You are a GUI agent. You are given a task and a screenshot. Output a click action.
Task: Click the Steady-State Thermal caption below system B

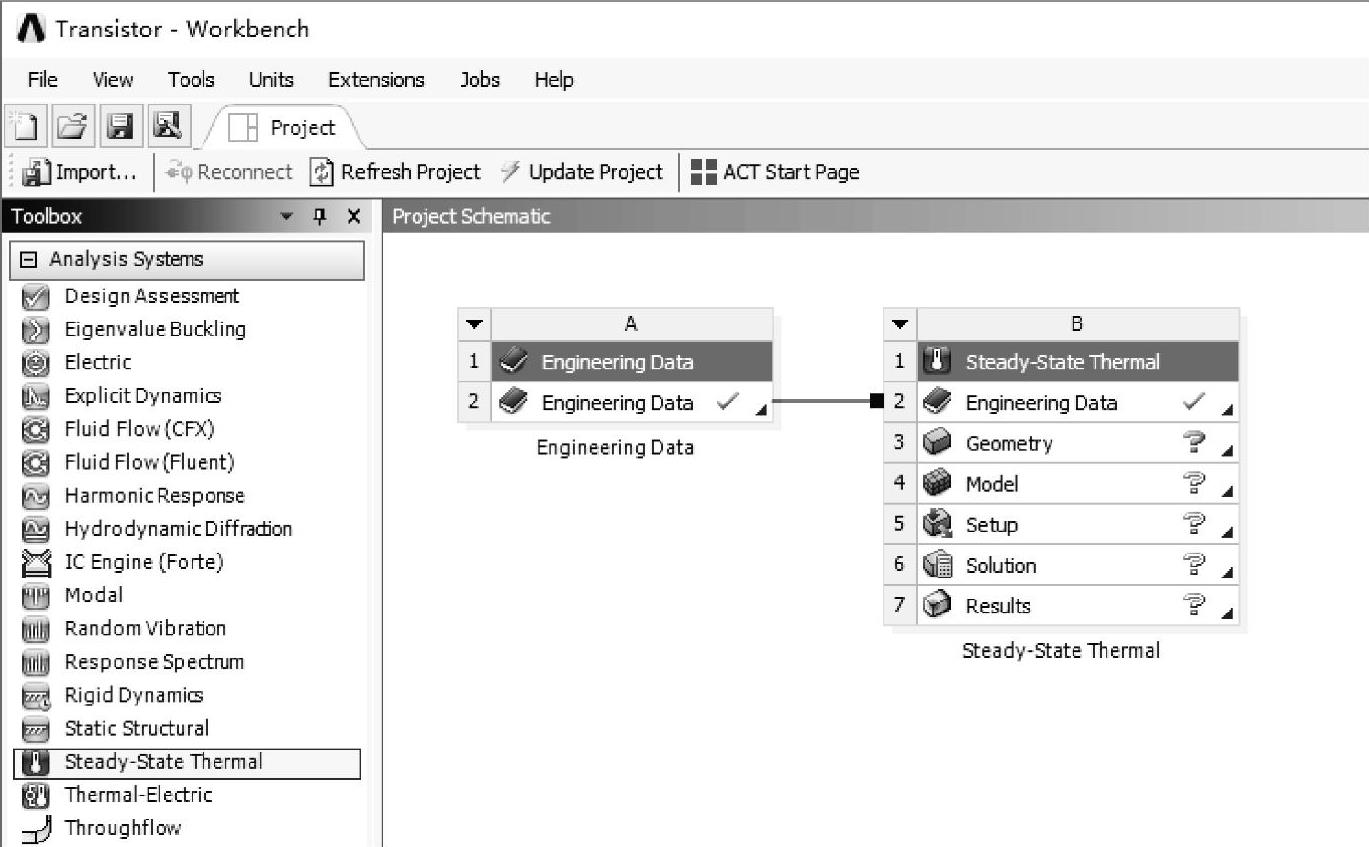1061,651
